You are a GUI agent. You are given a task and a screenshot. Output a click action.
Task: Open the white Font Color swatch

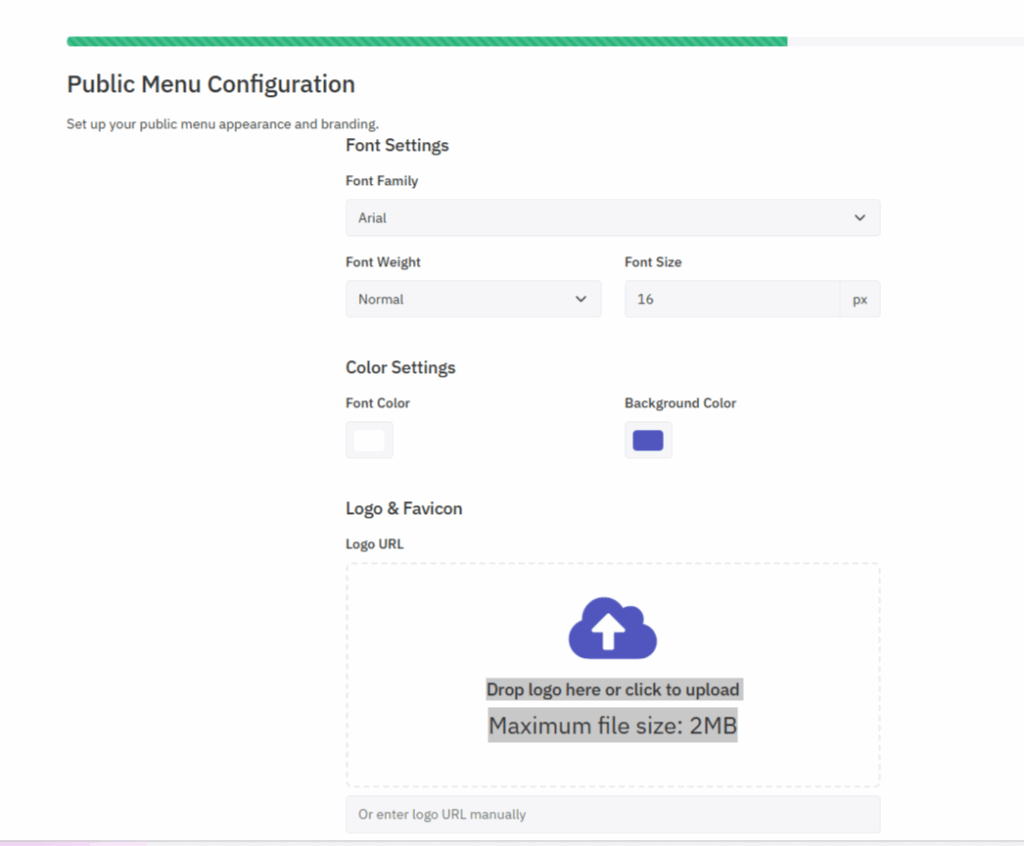[369, 440]
